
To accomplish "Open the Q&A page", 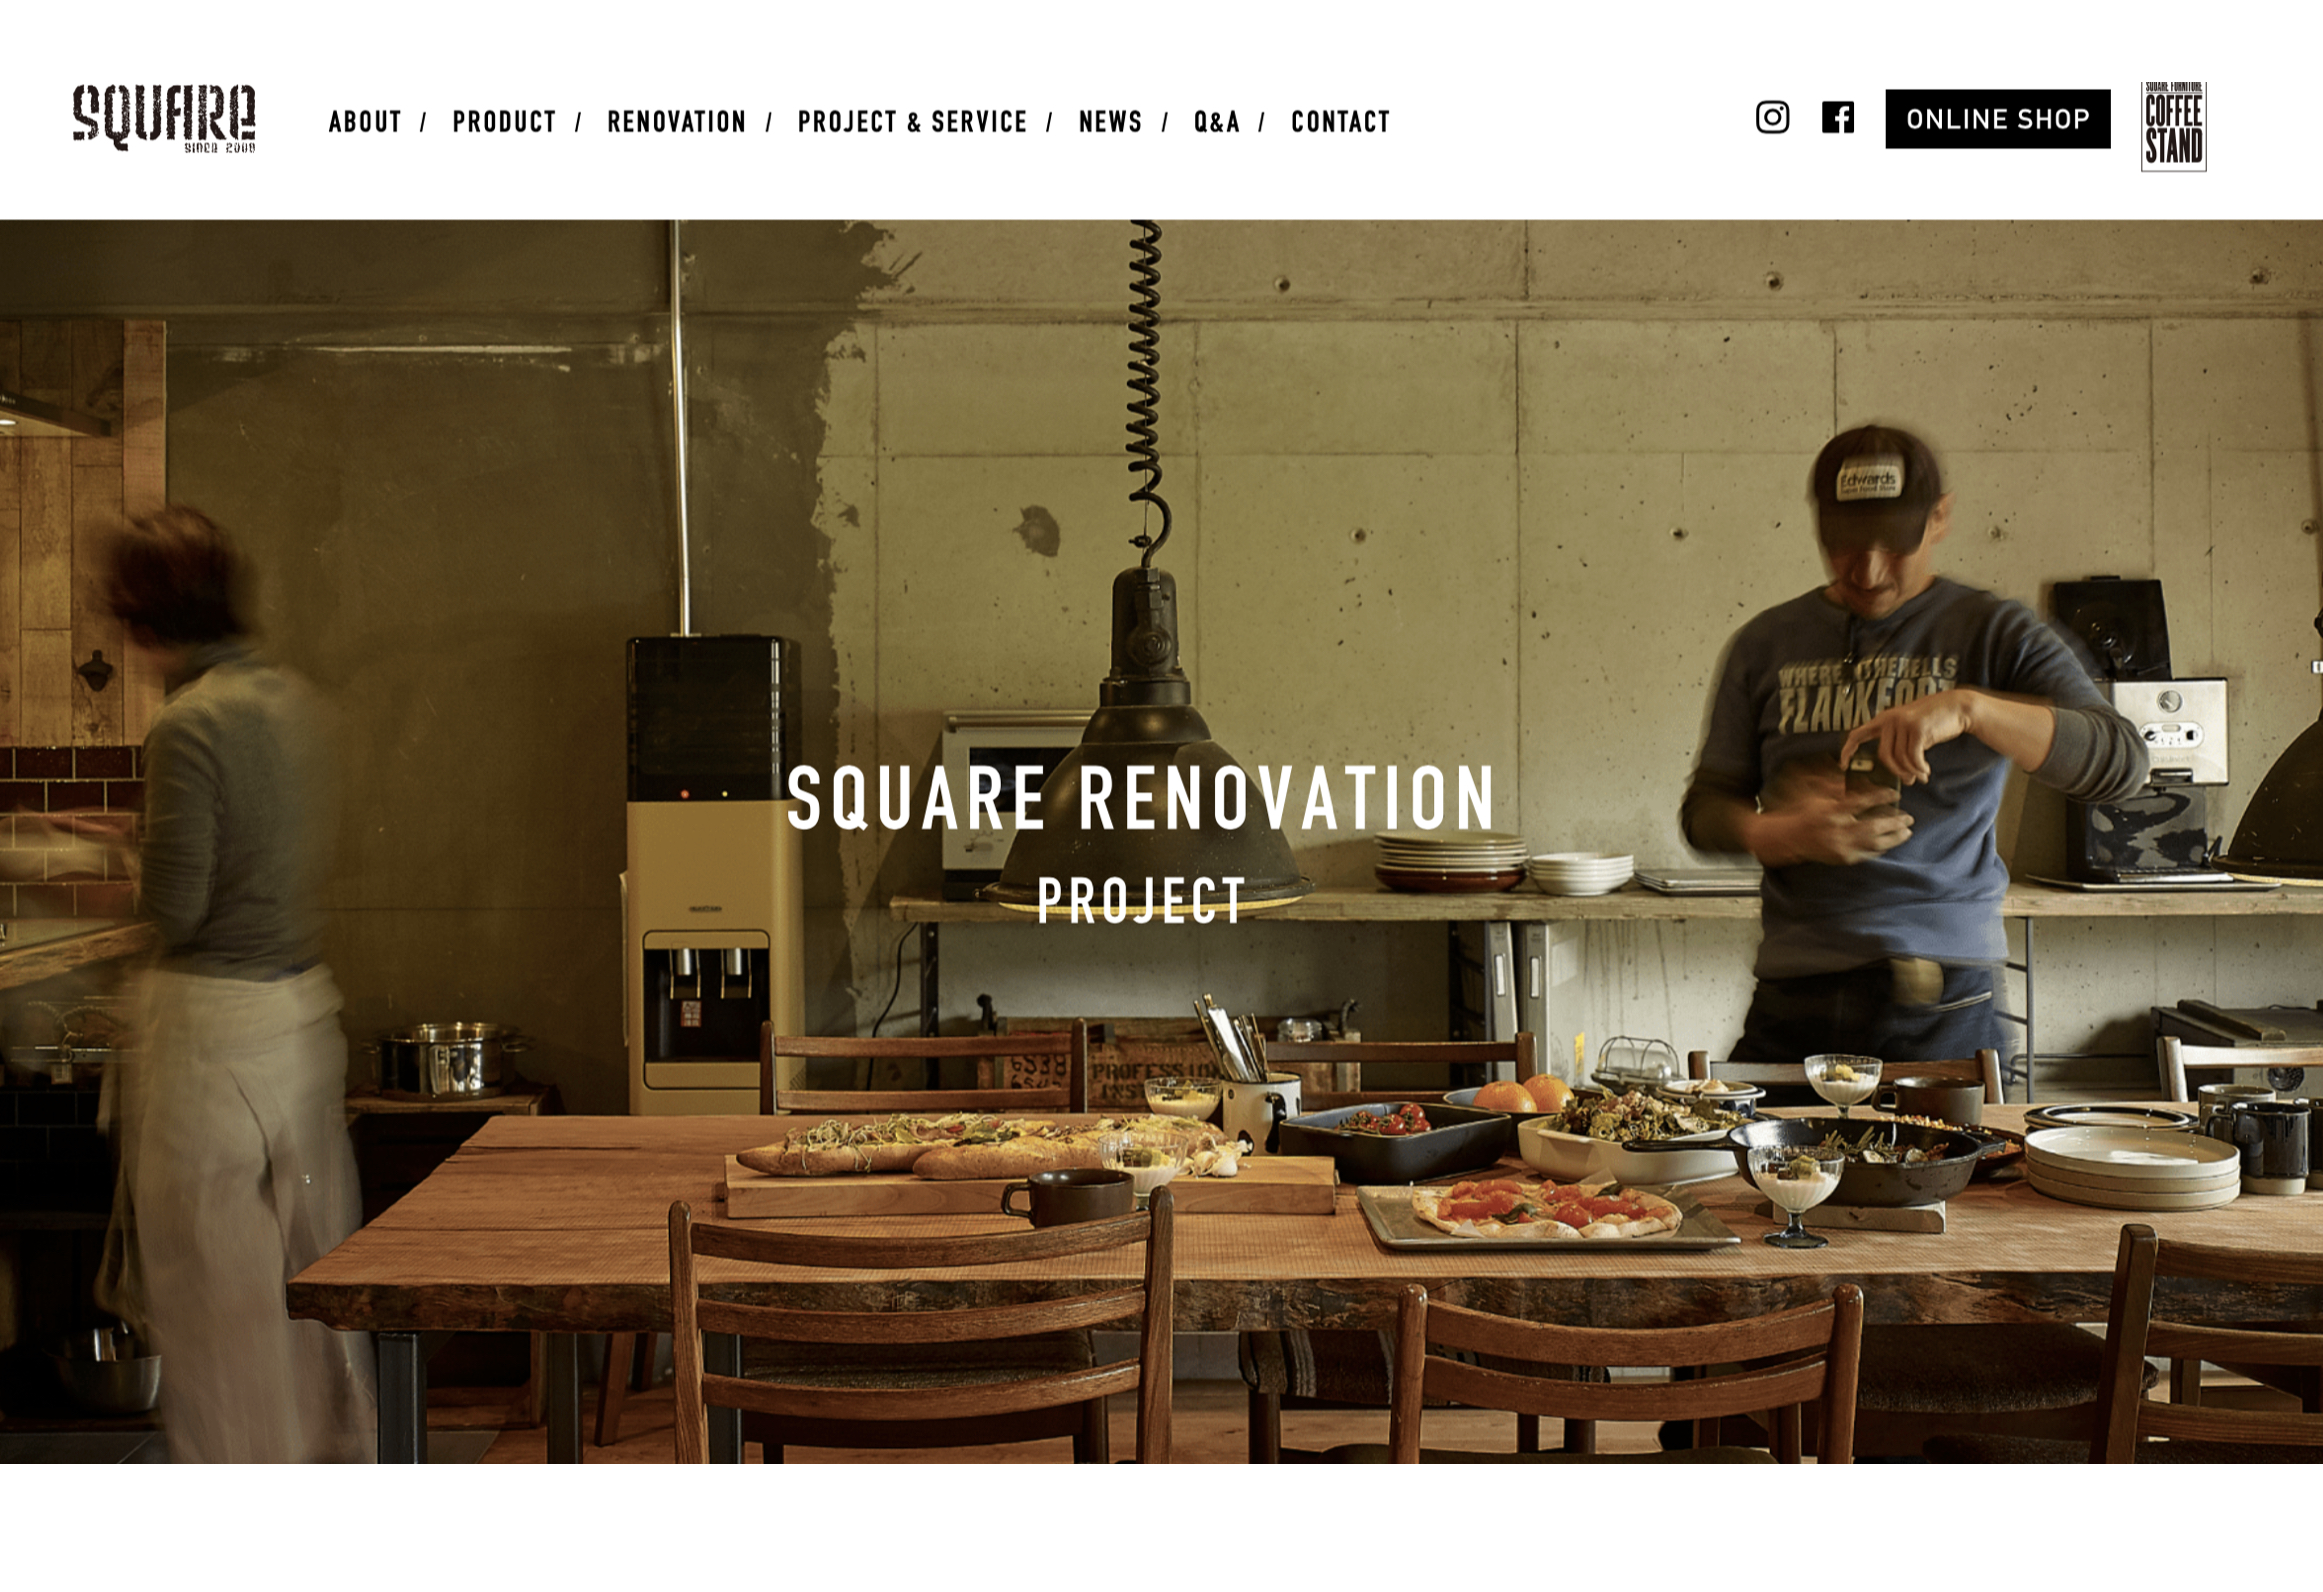I will [1217, 122].
